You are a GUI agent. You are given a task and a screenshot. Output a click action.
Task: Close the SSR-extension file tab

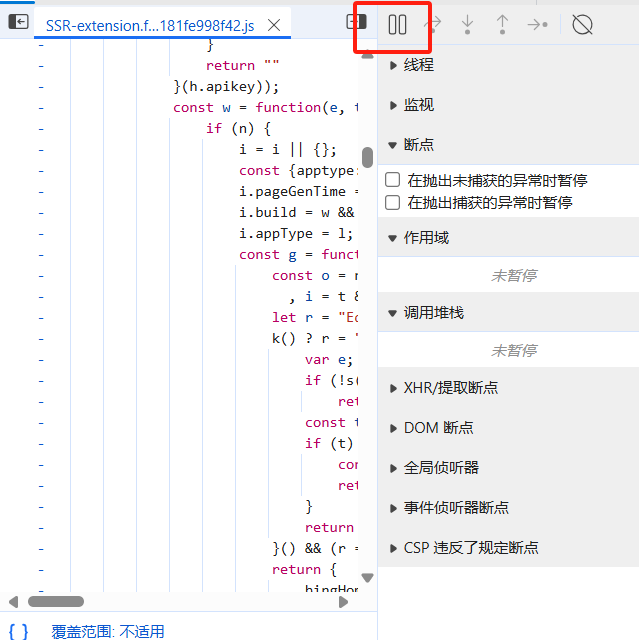[x=275, y=25]
